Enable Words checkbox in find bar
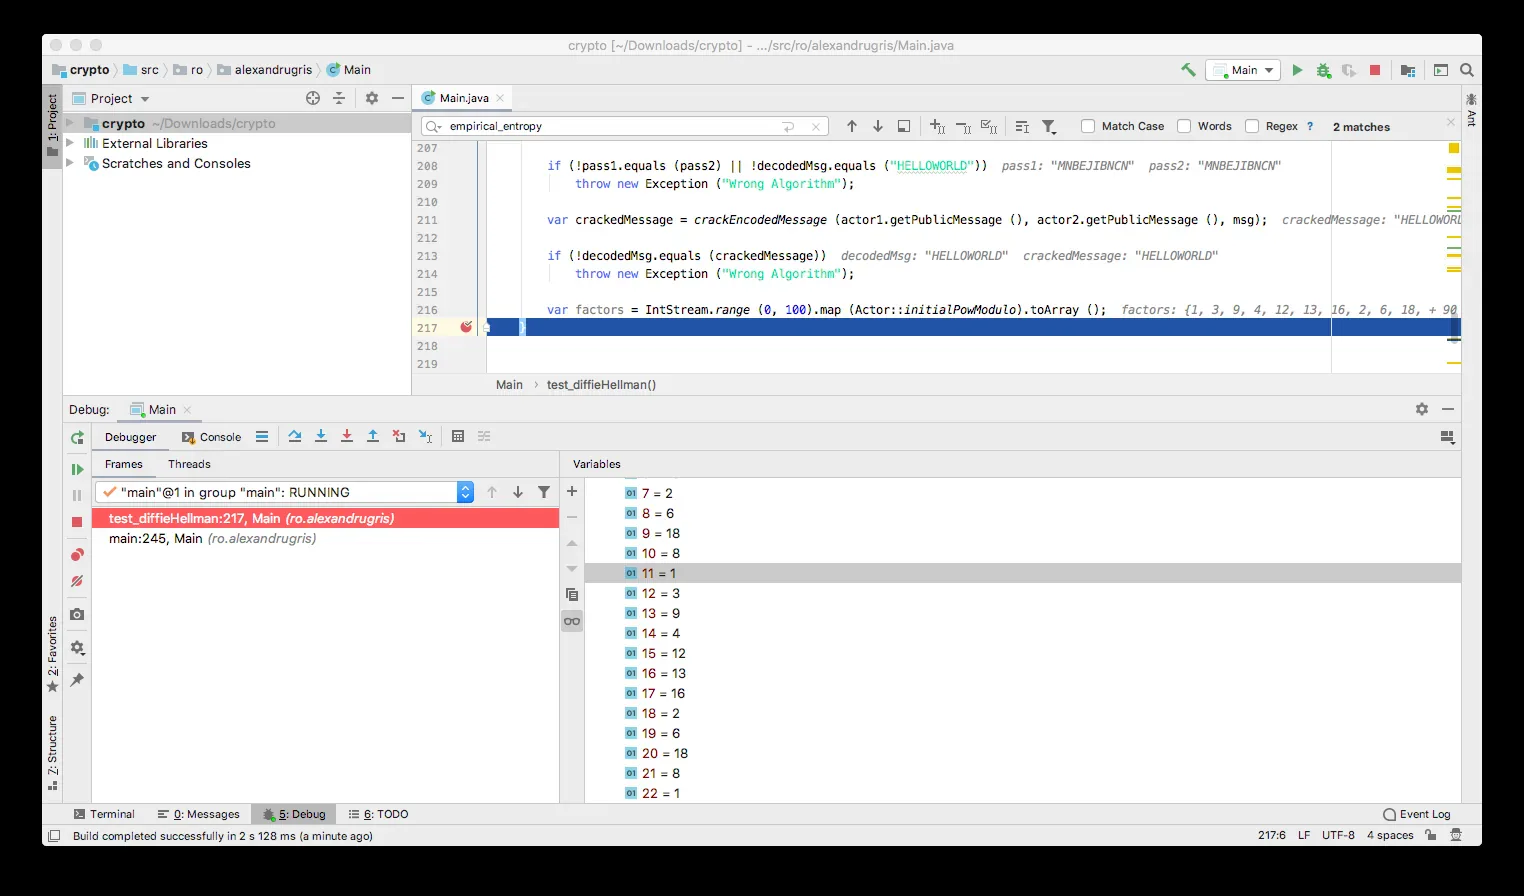The width and height of the screenshot is (1524, 896). coord(1184,126)
